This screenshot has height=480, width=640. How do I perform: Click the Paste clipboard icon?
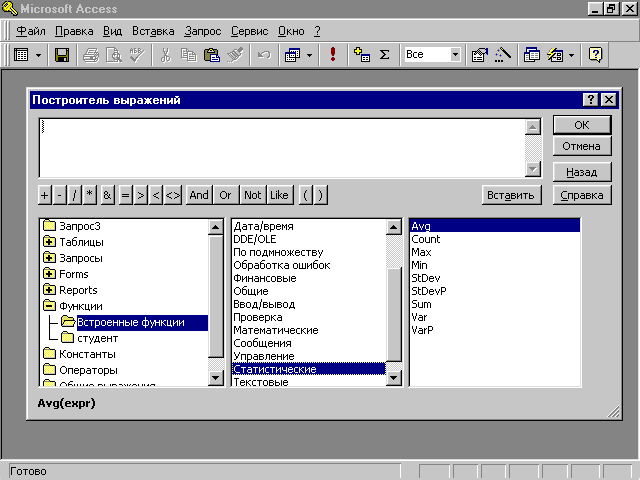pos(211,55)
